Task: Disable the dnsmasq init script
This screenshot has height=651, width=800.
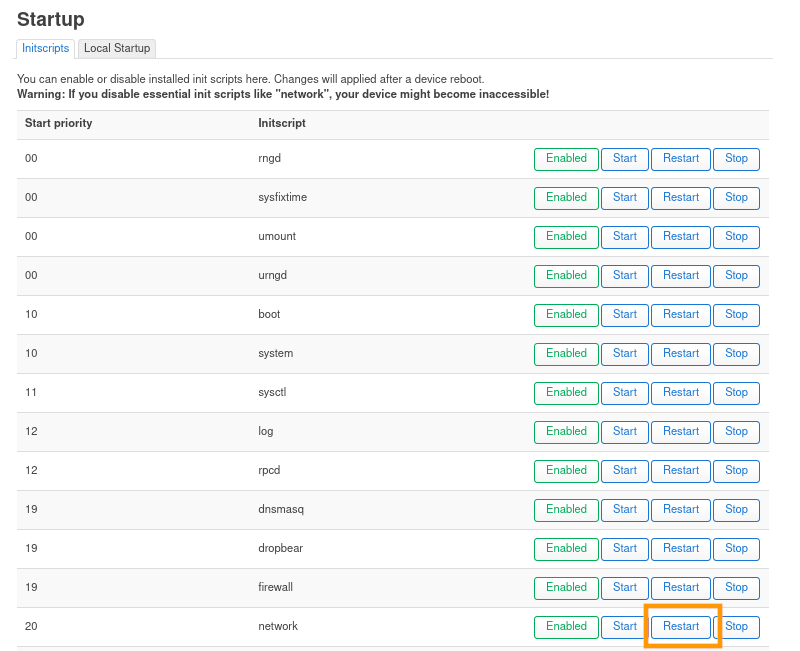Action: point(566,510)
